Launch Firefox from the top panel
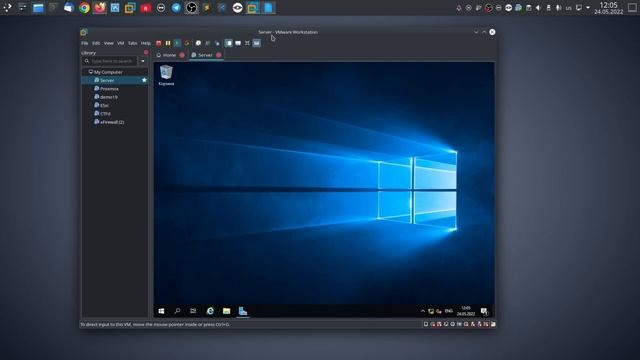Viewport: 640px width, 360px height. coord(100,8)
